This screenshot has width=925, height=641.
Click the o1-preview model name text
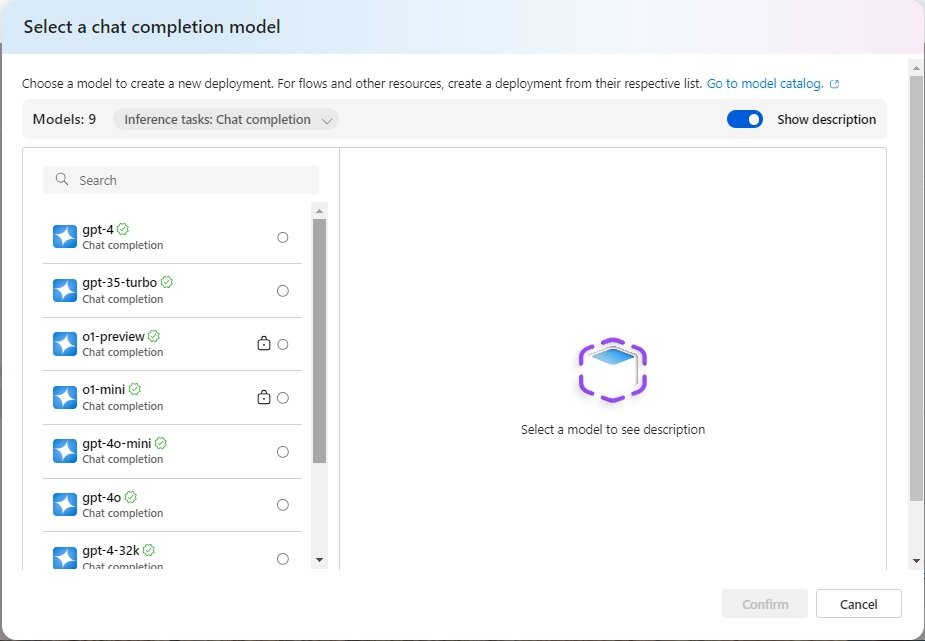point(113,336)
